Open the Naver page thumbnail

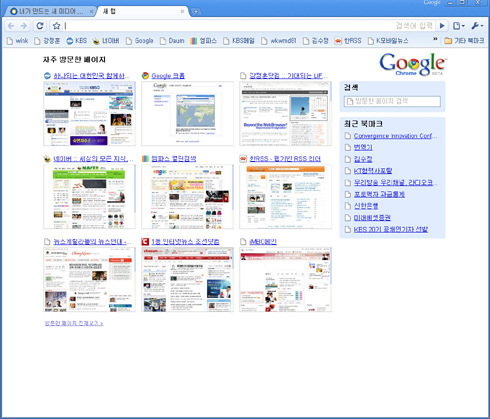89,197
